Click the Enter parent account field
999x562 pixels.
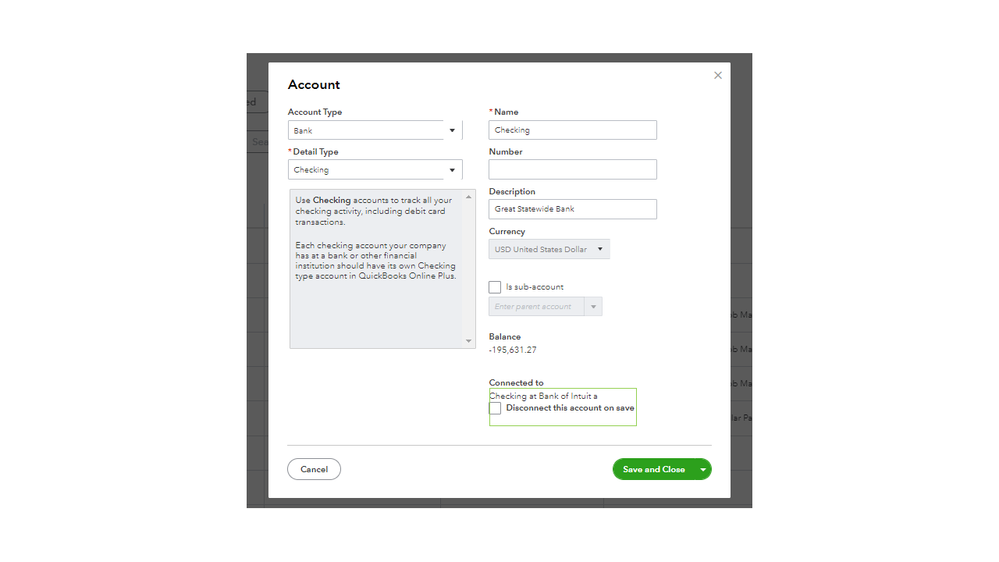click(x=535, y=307)
